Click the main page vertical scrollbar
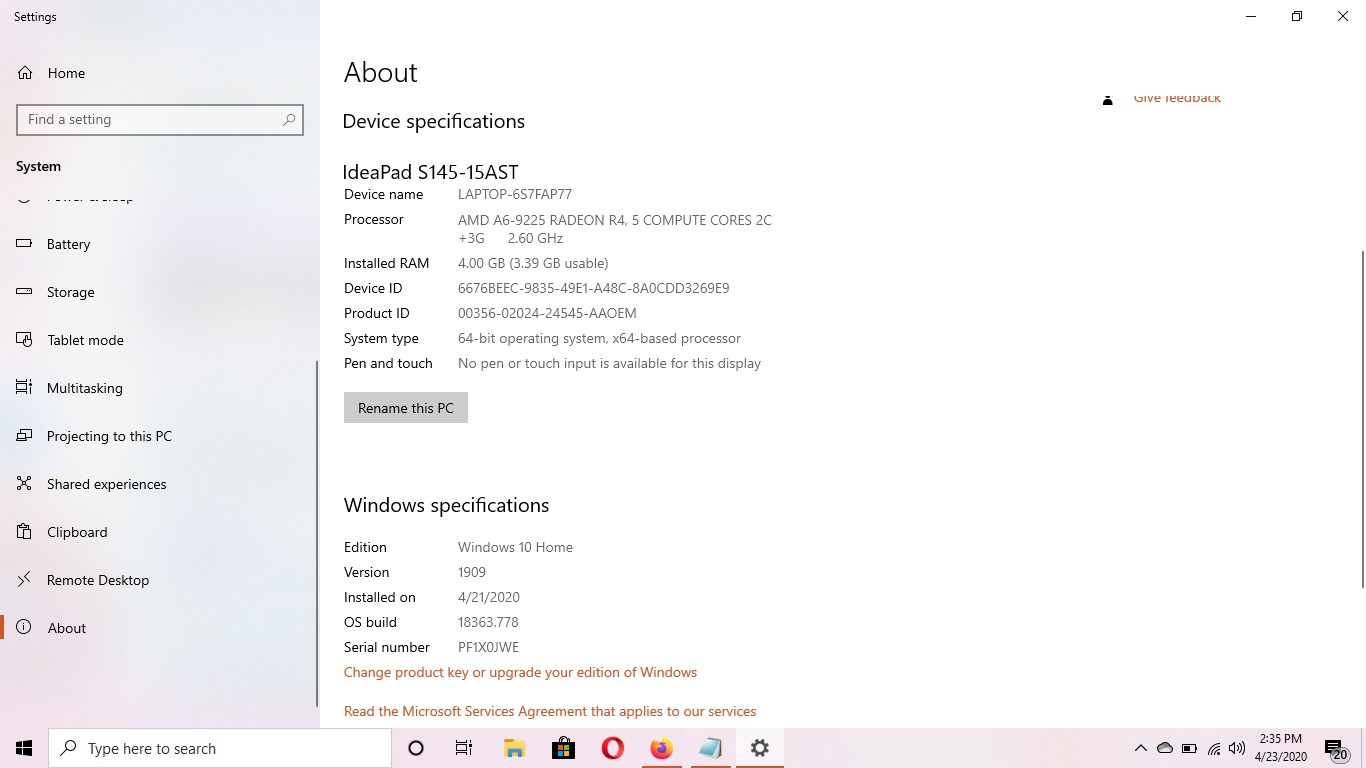Screen dimensions: 1366x768 [x=1362, y=420]
